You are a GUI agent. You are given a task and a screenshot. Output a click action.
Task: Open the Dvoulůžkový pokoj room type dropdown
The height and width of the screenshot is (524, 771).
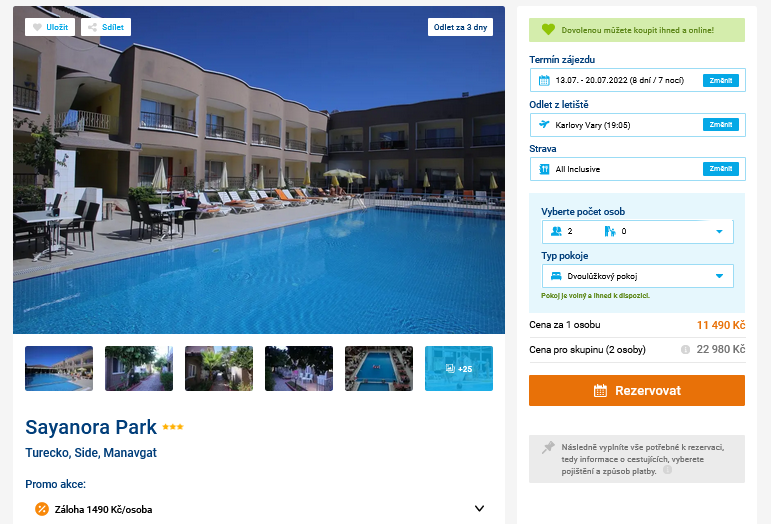point(637,276)
